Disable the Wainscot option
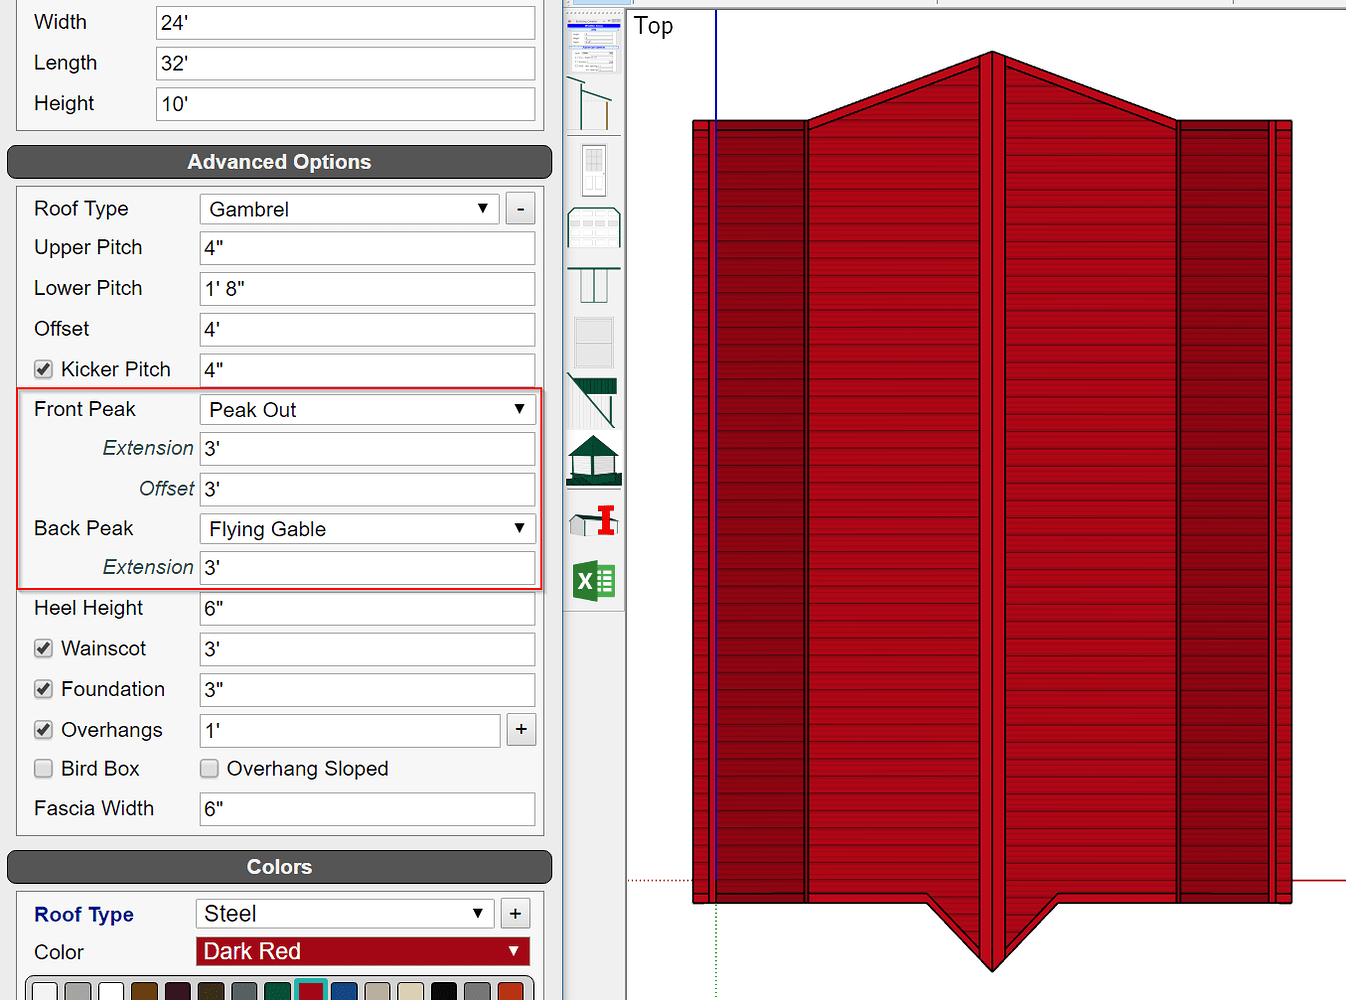The width and height of the screenshot is (1346, 1000). tap(43, 648)
